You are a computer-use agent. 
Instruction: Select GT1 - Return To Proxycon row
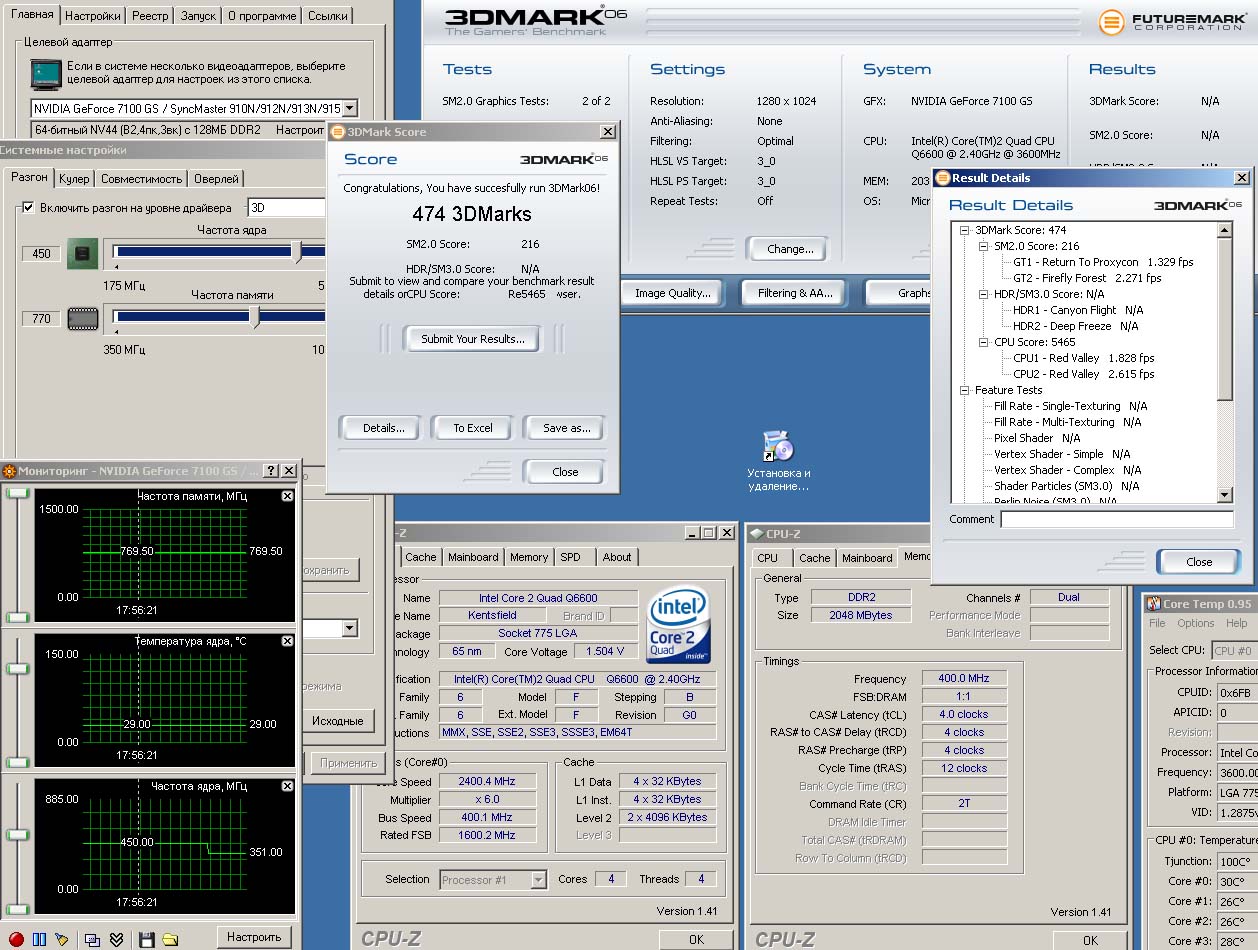(x=1103, y=262)
